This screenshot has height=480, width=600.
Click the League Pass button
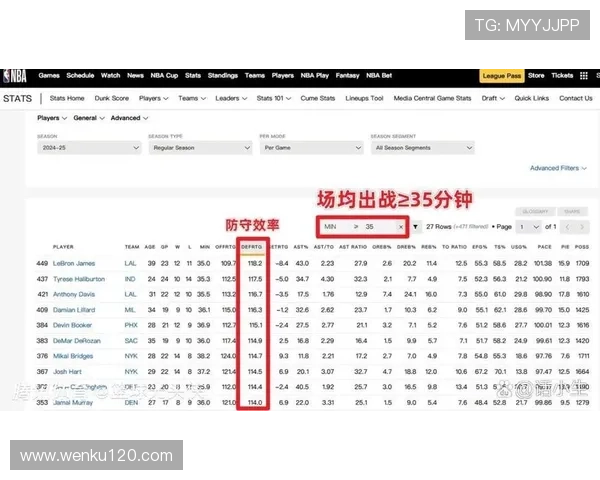pyautogui.click(x=502, y=76)
